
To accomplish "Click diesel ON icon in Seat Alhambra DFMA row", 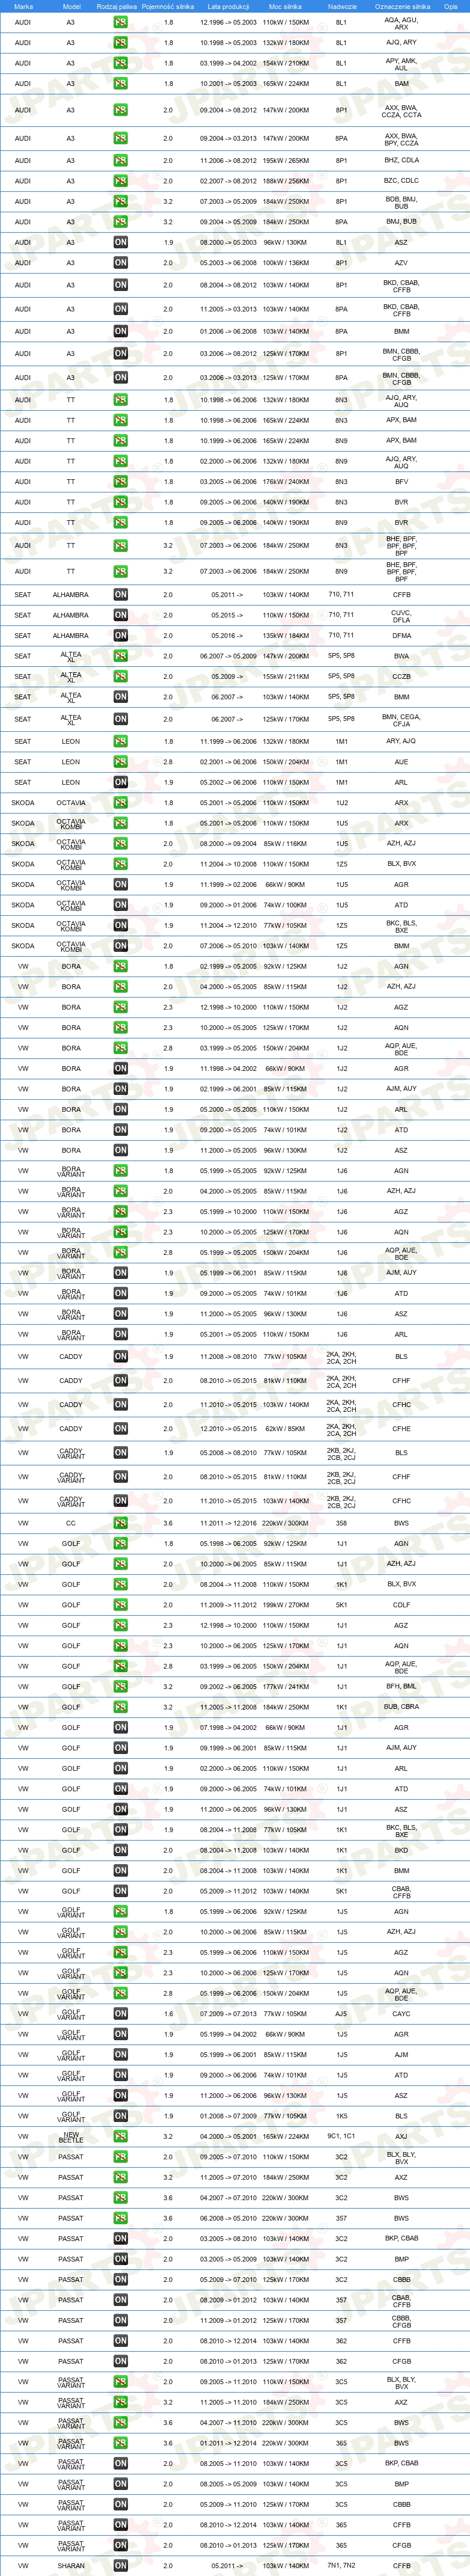I will pyautogui.click(x=120, y=636).
